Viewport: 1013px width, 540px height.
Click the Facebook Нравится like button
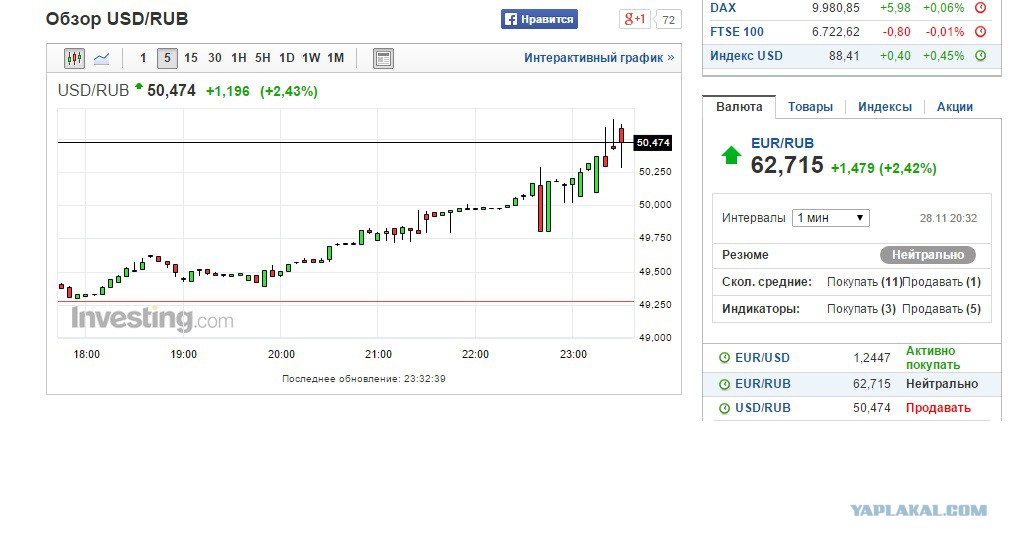539,19
